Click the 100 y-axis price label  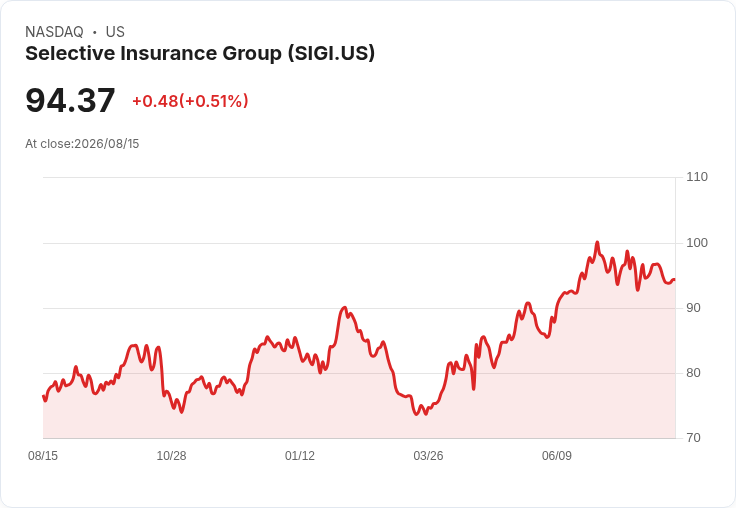click(697, 243)
